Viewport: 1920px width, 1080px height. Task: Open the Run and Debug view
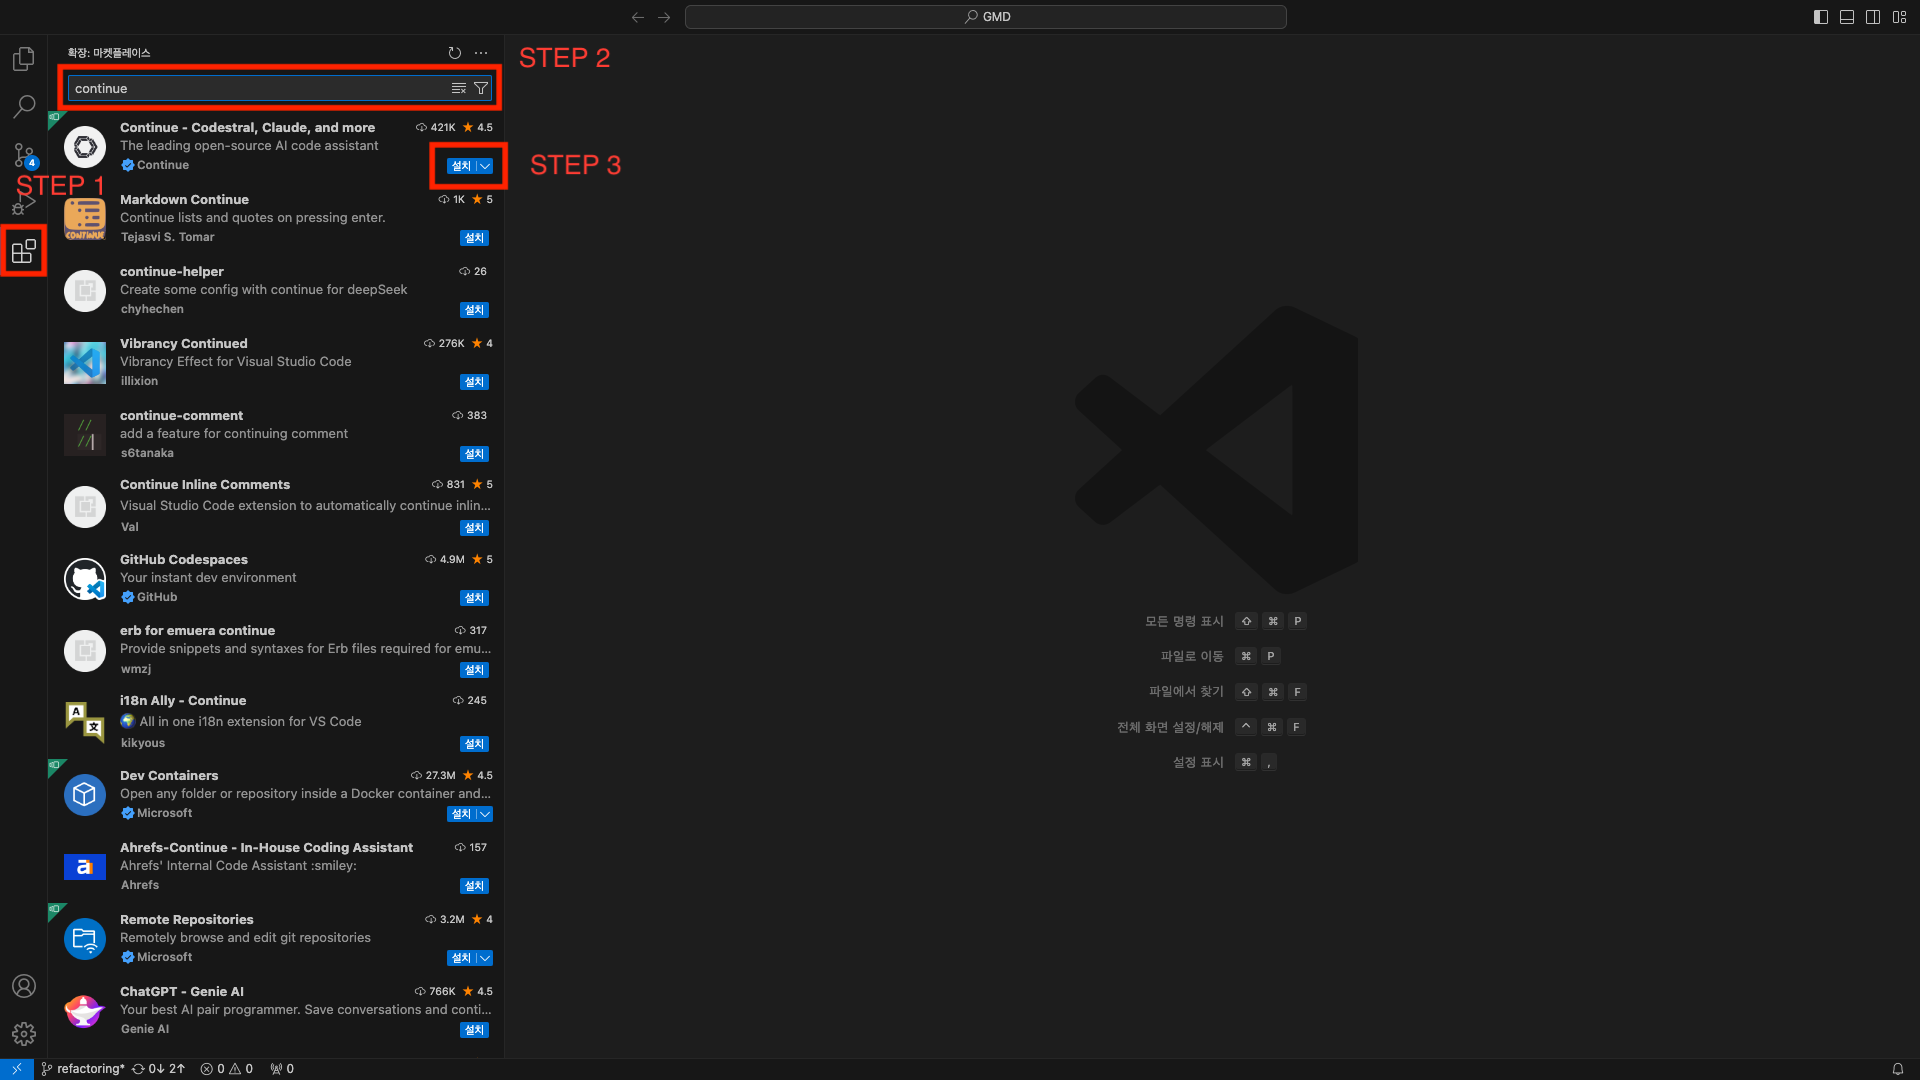tap(24, 203)
